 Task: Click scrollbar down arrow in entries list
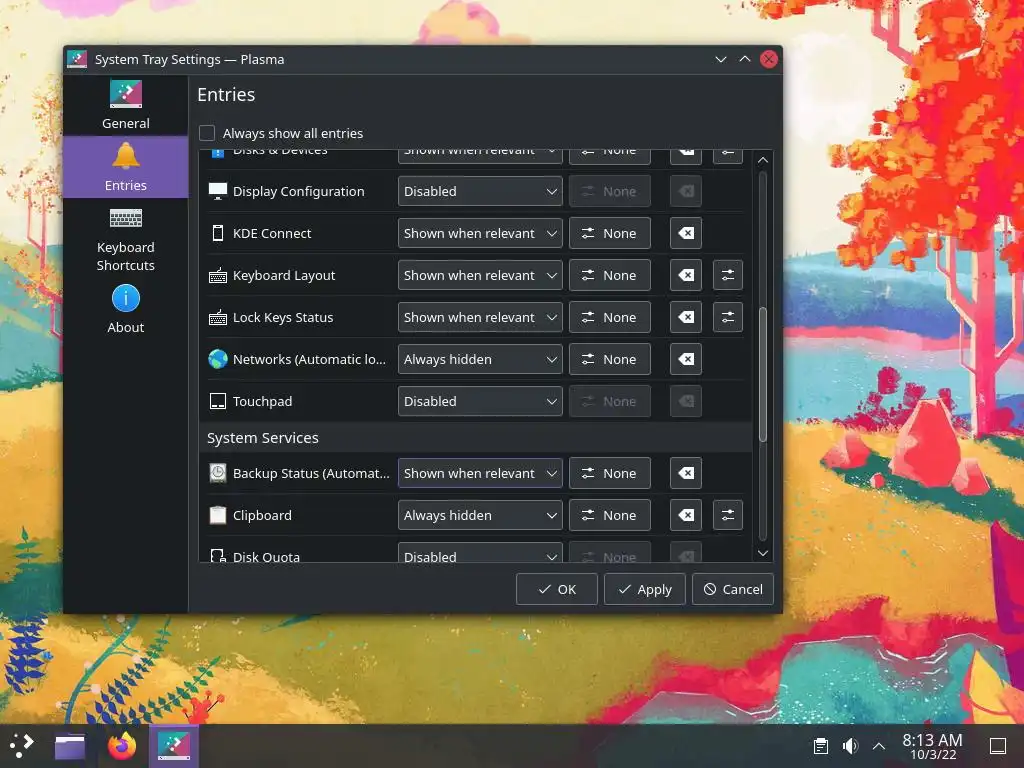point(762,553)
